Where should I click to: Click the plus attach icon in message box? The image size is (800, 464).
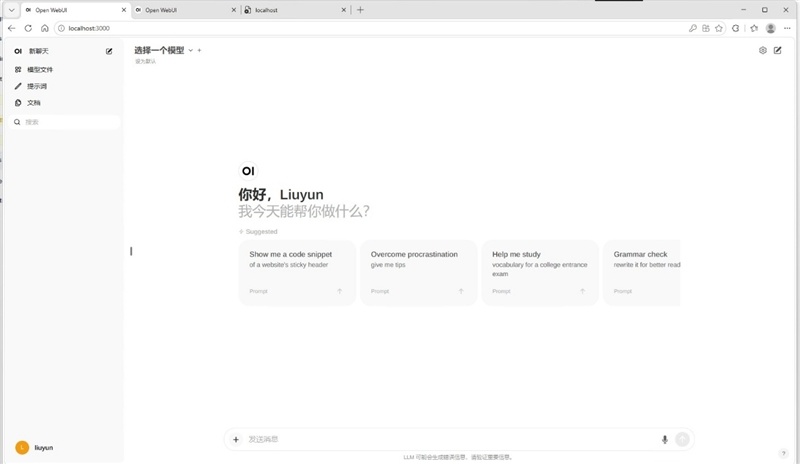[236, 439]
